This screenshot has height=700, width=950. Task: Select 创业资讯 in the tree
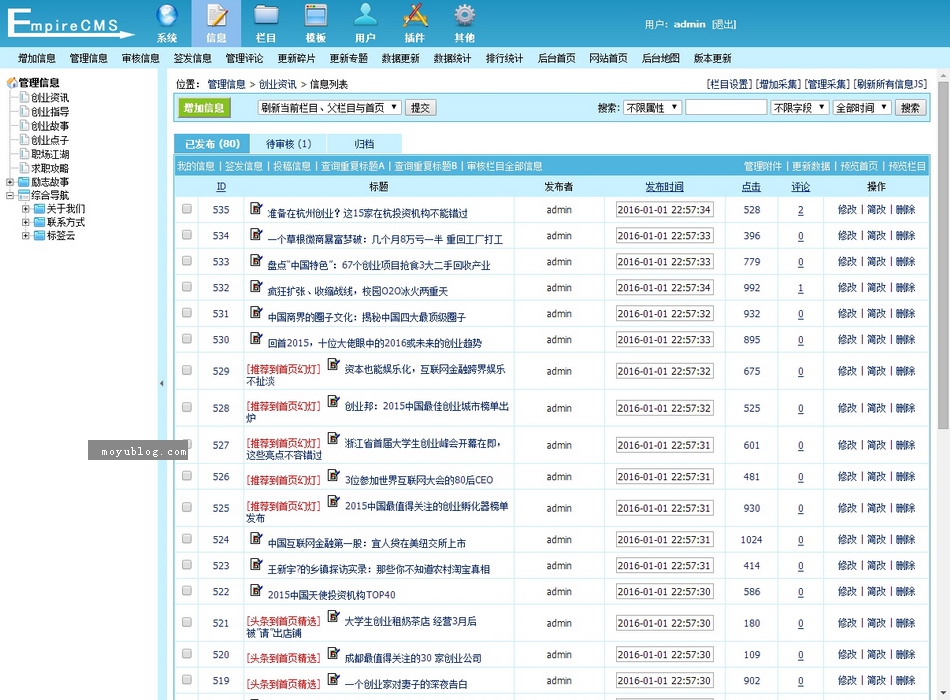[50, 98]
